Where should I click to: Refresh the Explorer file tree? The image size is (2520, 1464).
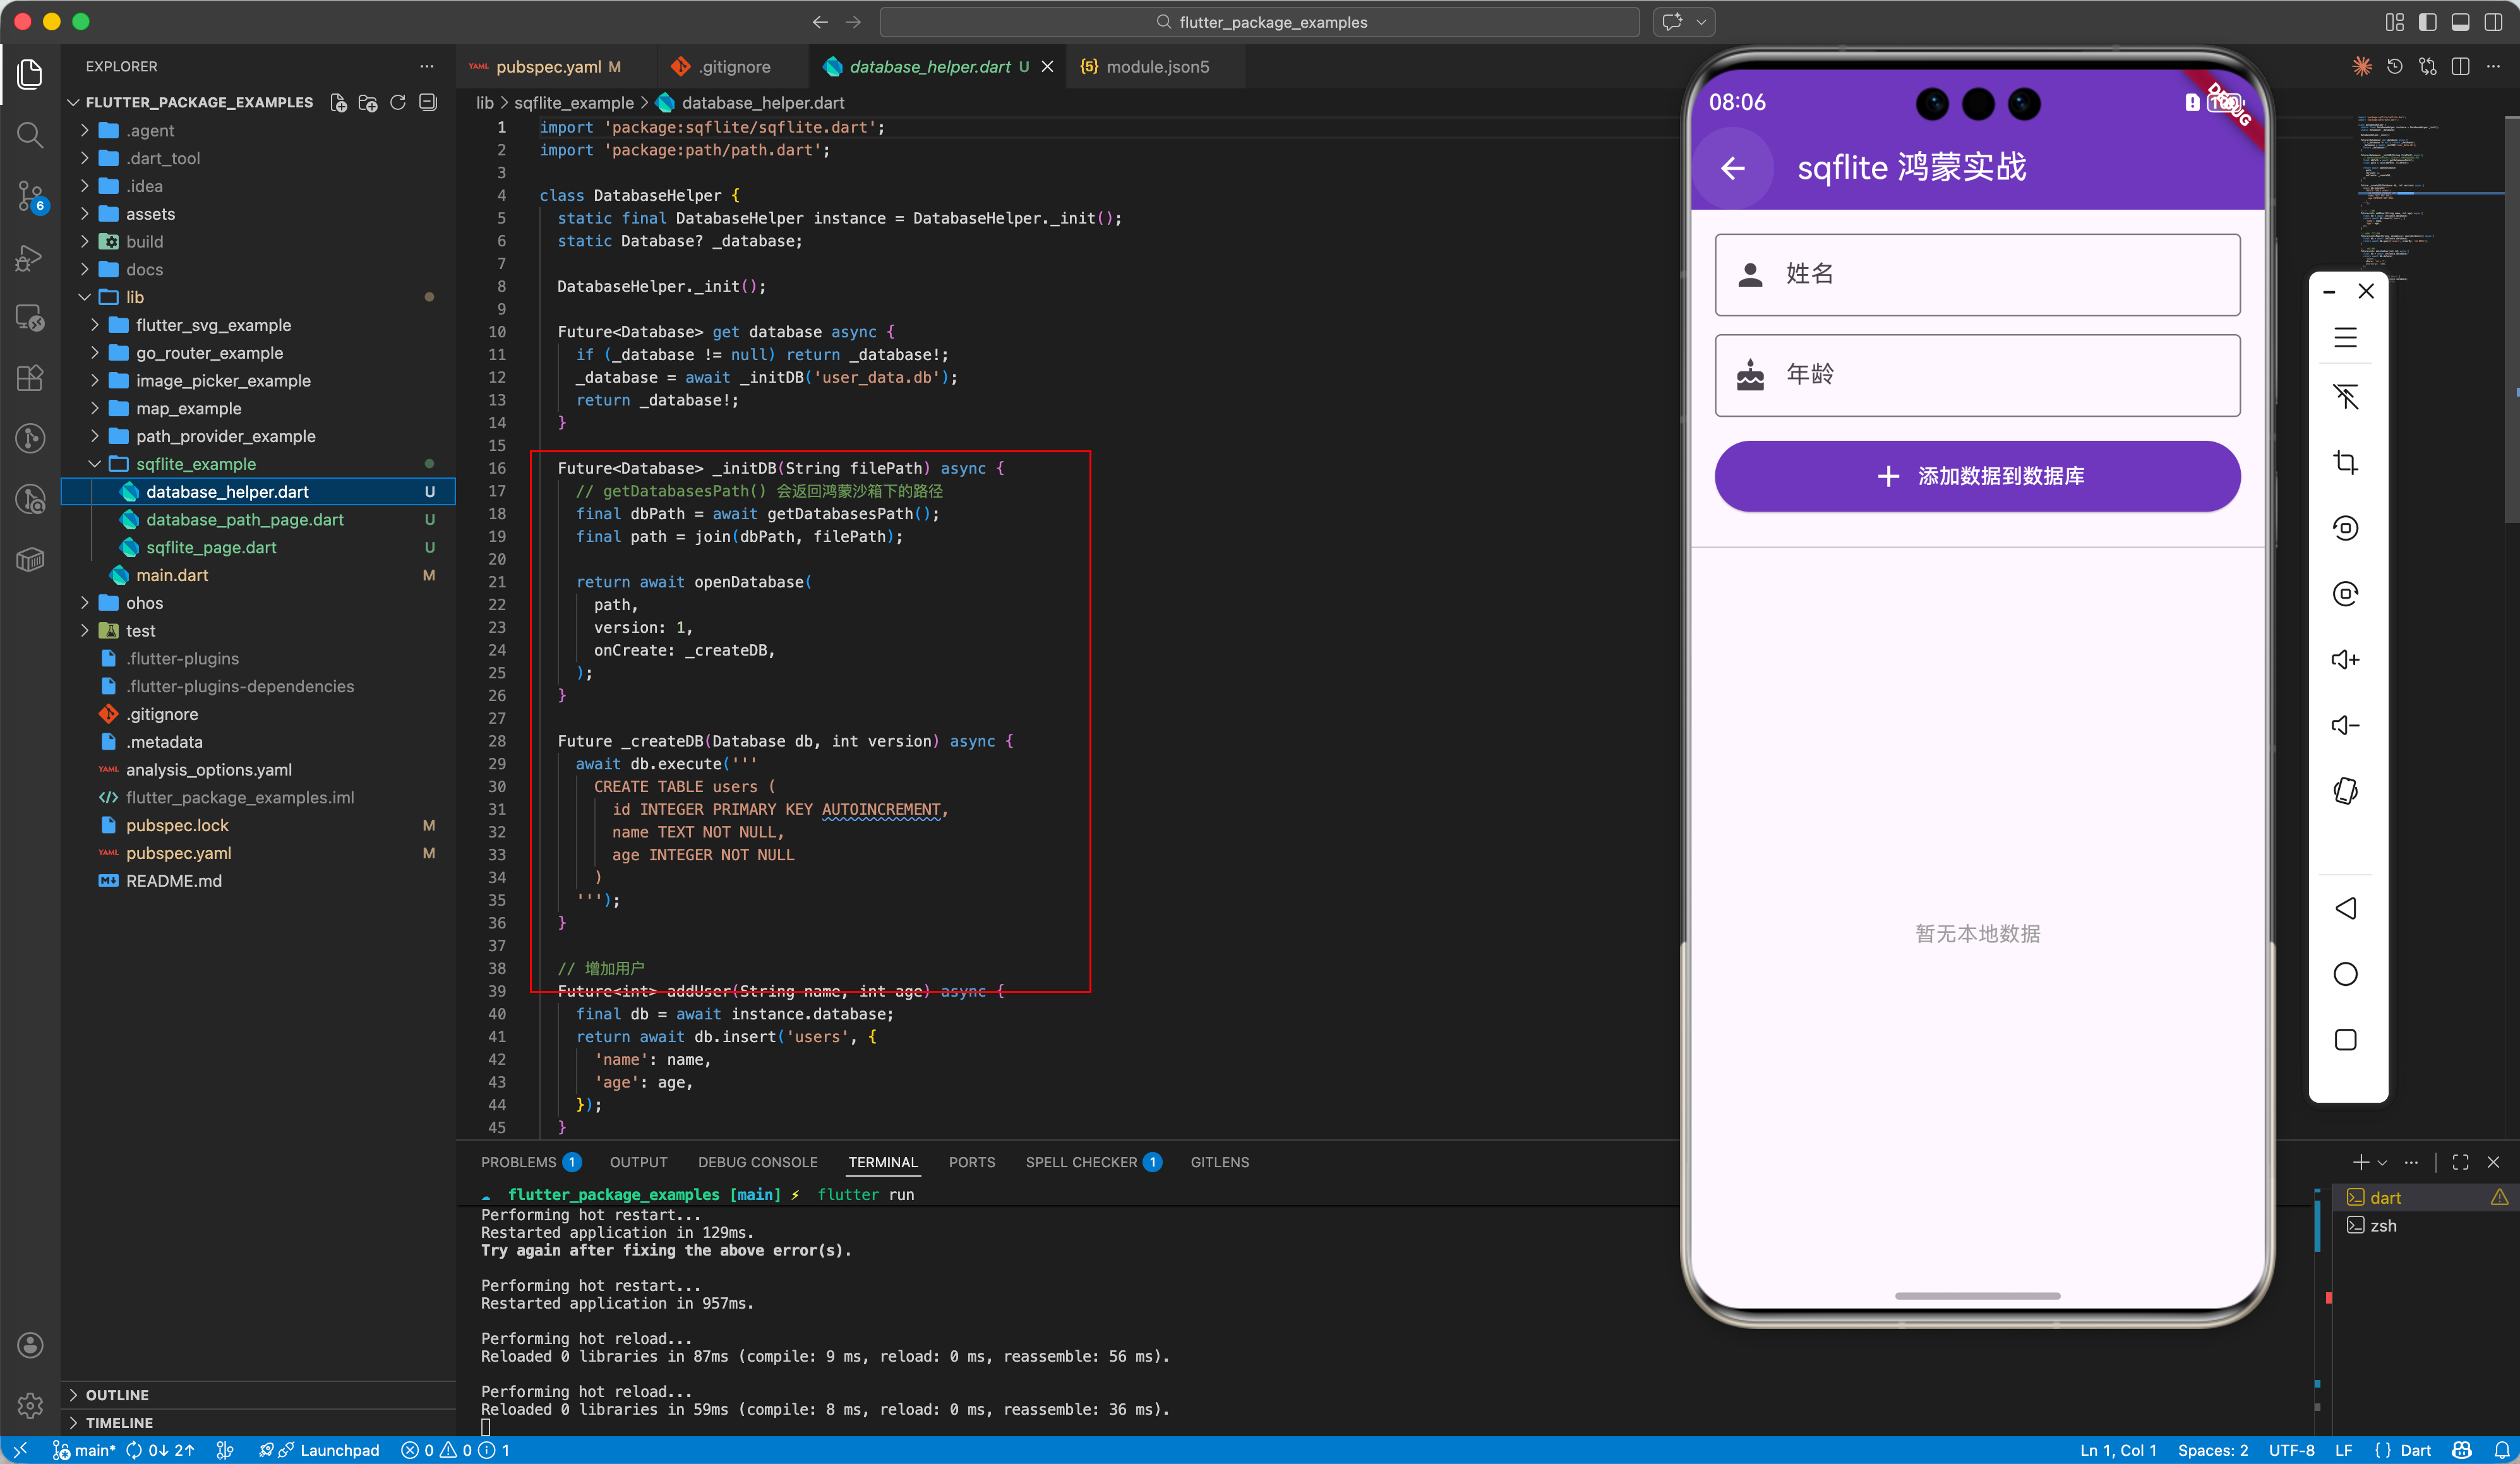point(398,103)
